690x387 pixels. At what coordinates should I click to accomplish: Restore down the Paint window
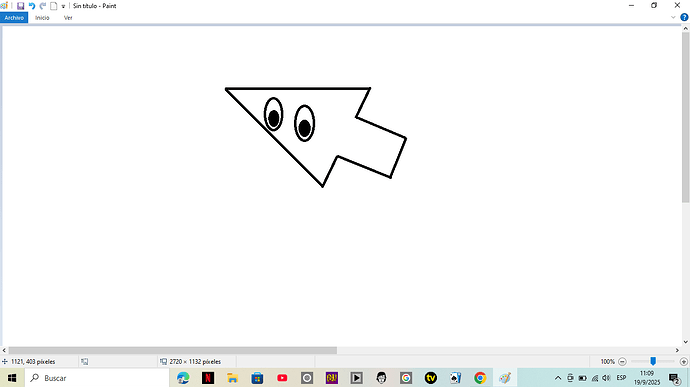tap(654, 6)
